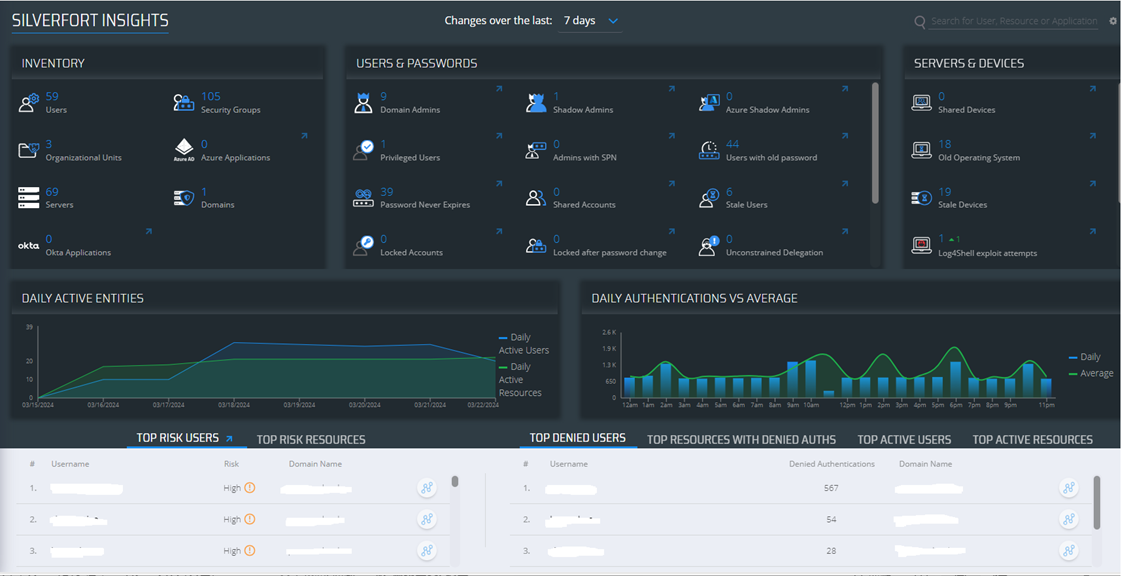Open the 7 days time range dropdown
Screen dimensions: 1146x576
pyautogui.click(x=591, y=21)
